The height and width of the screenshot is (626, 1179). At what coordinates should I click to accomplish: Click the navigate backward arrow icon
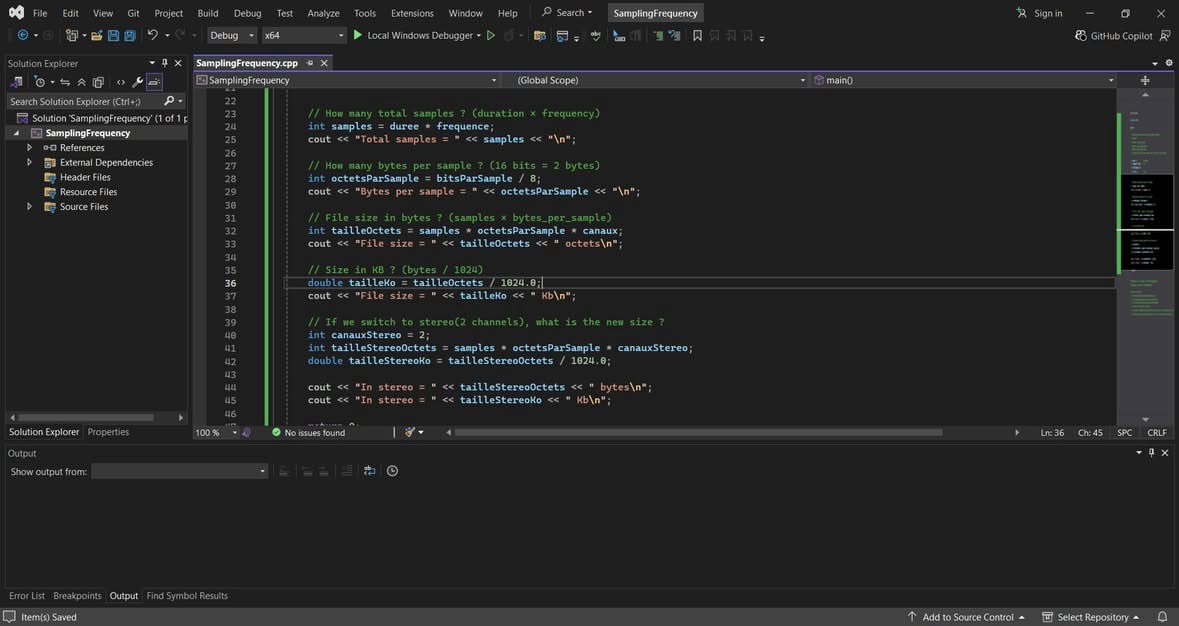point(23,35)
